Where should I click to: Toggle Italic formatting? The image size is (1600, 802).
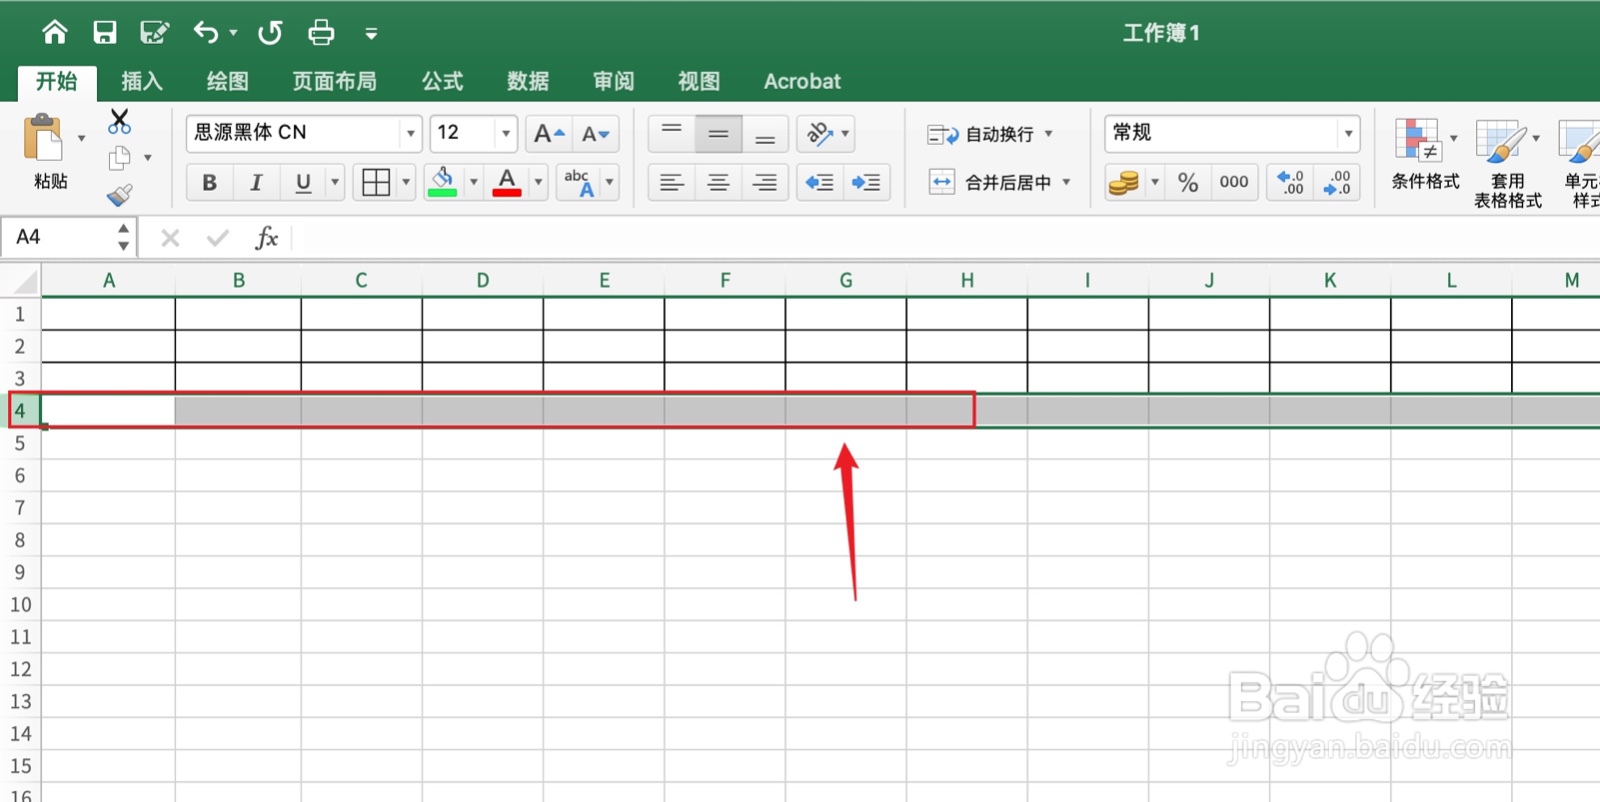(256, 182)
